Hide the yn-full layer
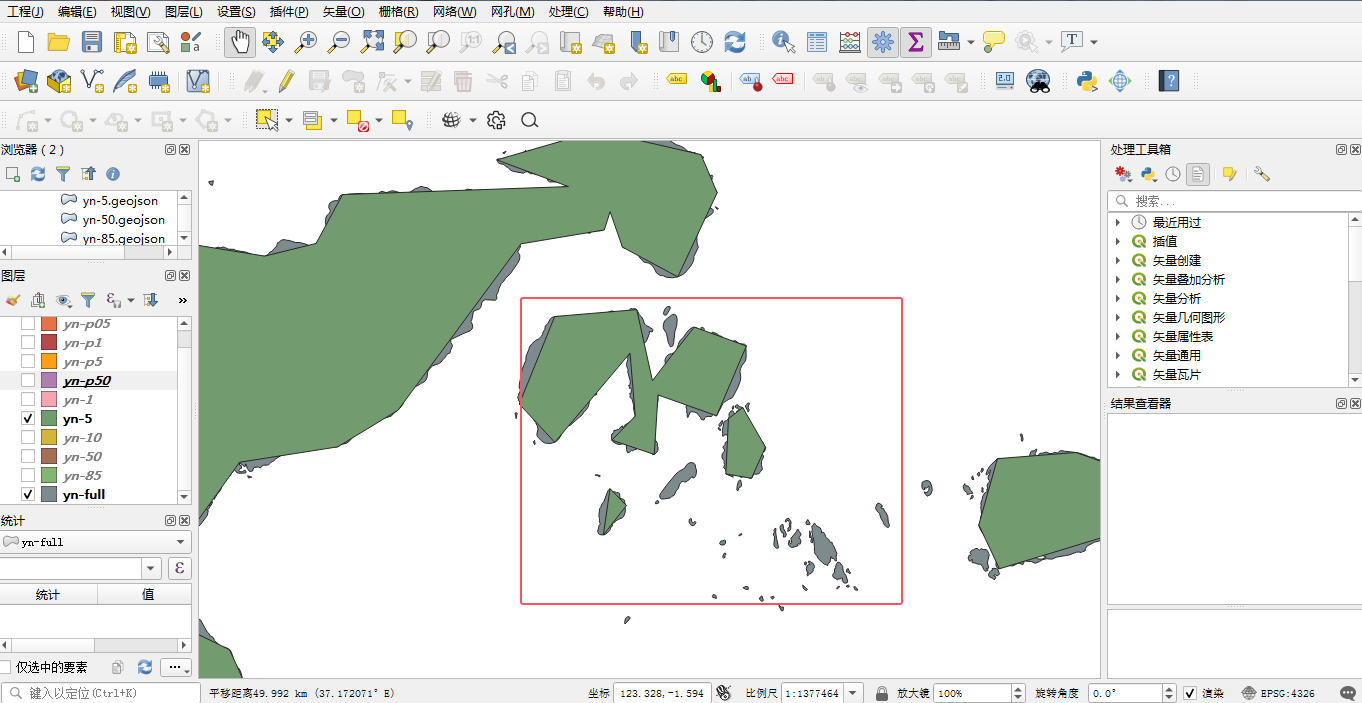Screen dimensions: 1362x703 pyautogui.click(x=28, y=495)
